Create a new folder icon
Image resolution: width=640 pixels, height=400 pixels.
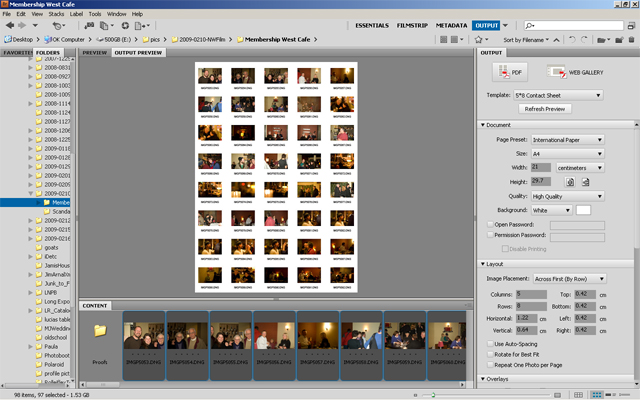[619, 40]
